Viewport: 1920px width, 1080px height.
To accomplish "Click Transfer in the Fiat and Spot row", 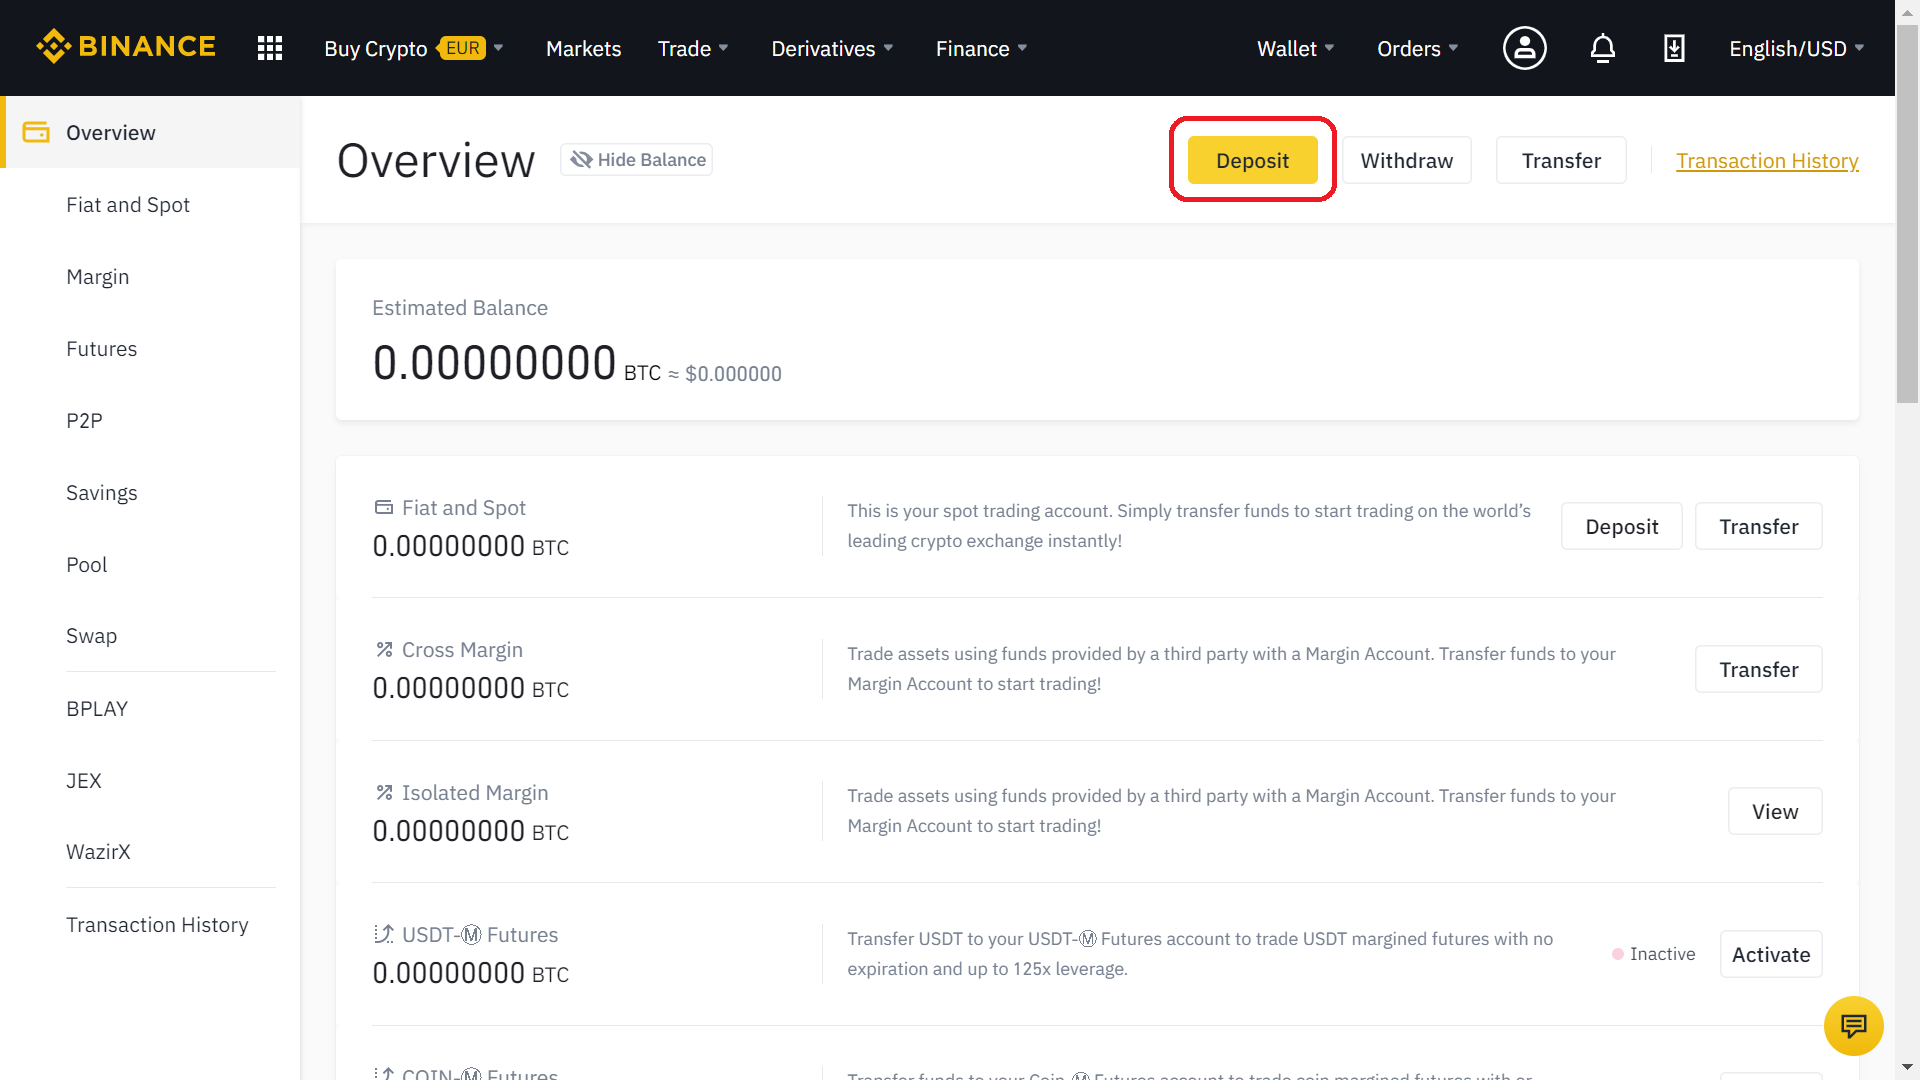I will coord(1758,526).
